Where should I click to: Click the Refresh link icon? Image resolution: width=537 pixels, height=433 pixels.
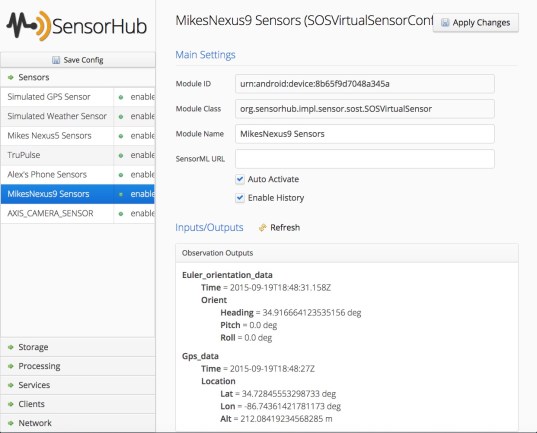pos(262,228)
